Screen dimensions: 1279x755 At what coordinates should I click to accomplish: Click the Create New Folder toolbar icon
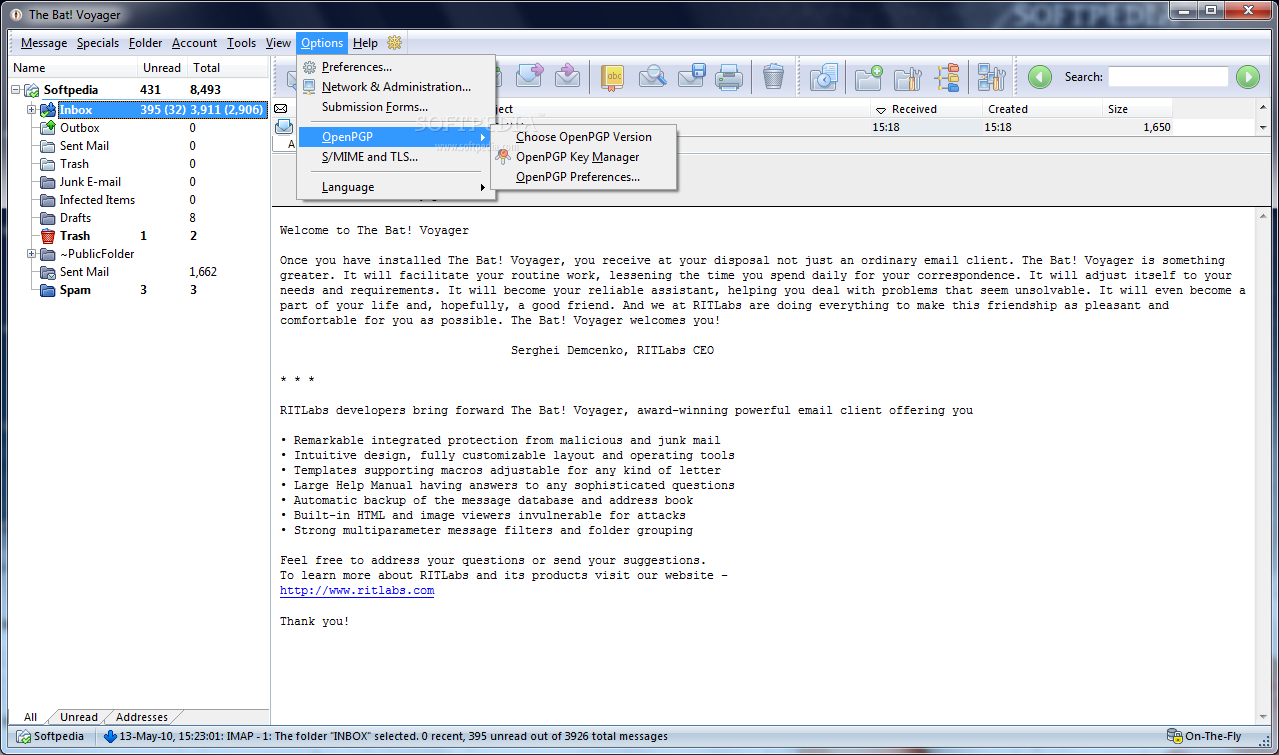click(868, 76)
